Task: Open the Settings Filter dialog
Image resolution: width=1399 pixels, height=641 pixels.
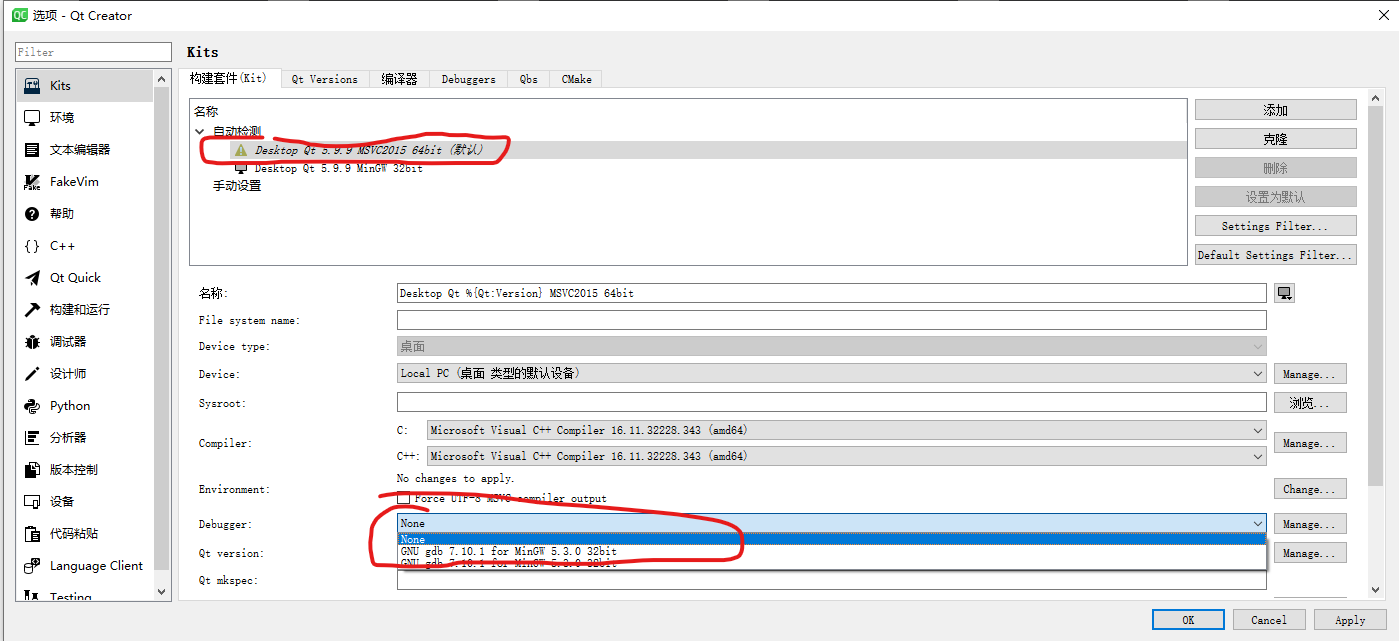Action: 1274,225
